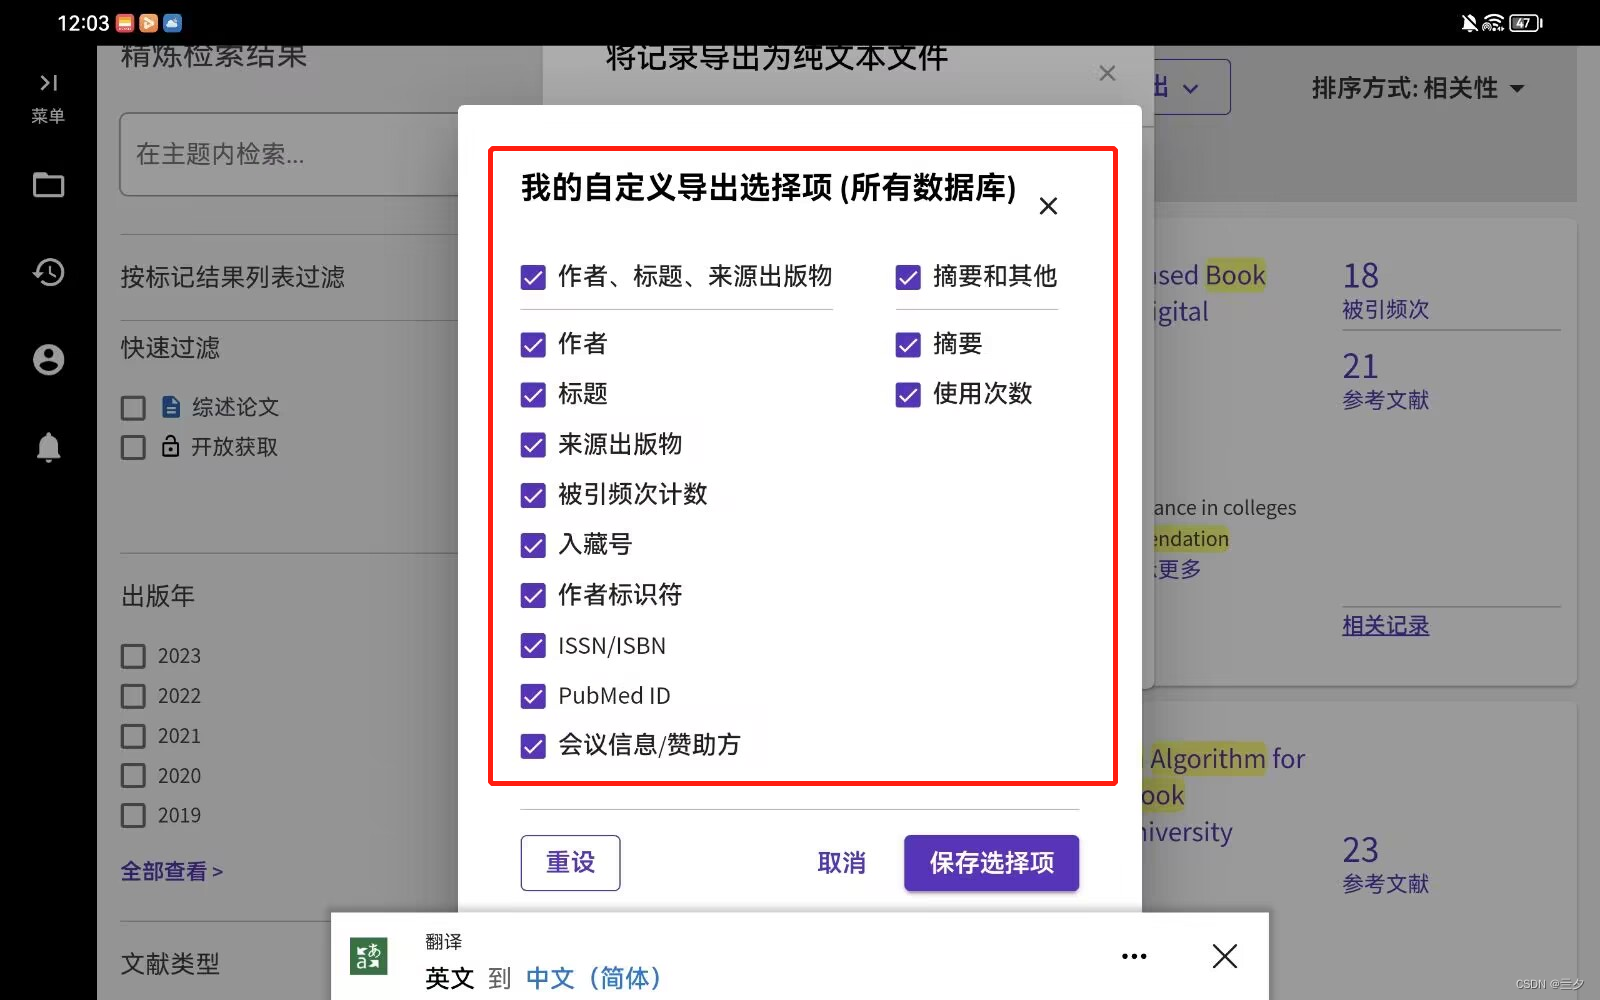Uncheck the 使用次数 checkbox

point(908,395)
